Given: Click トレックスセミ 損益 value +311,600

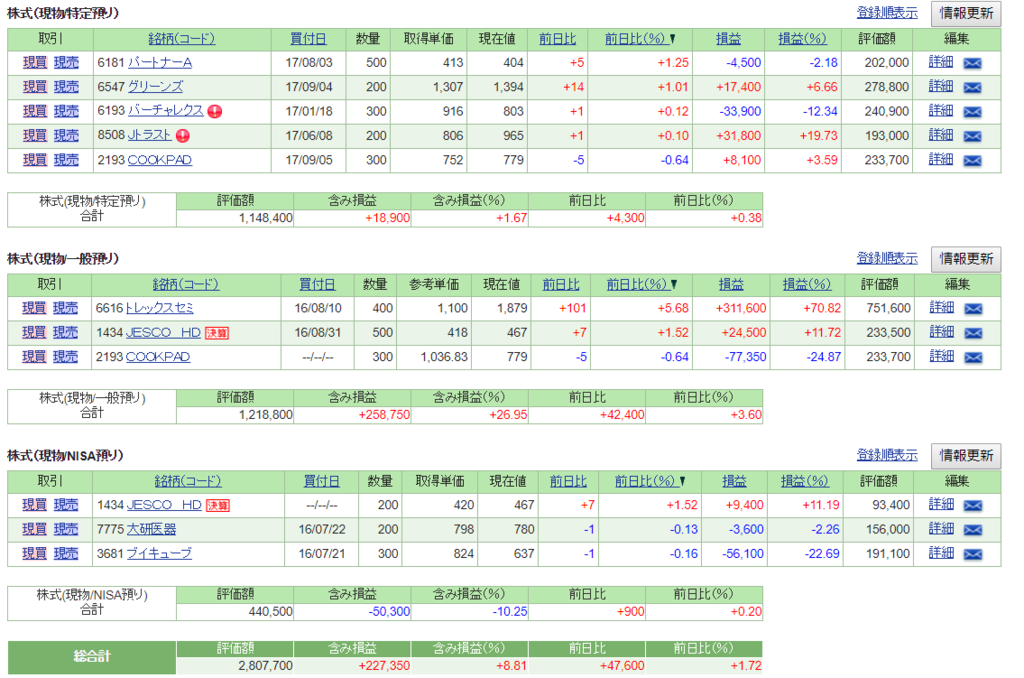Looking at the screenshot, I should (x=741, y=308).
